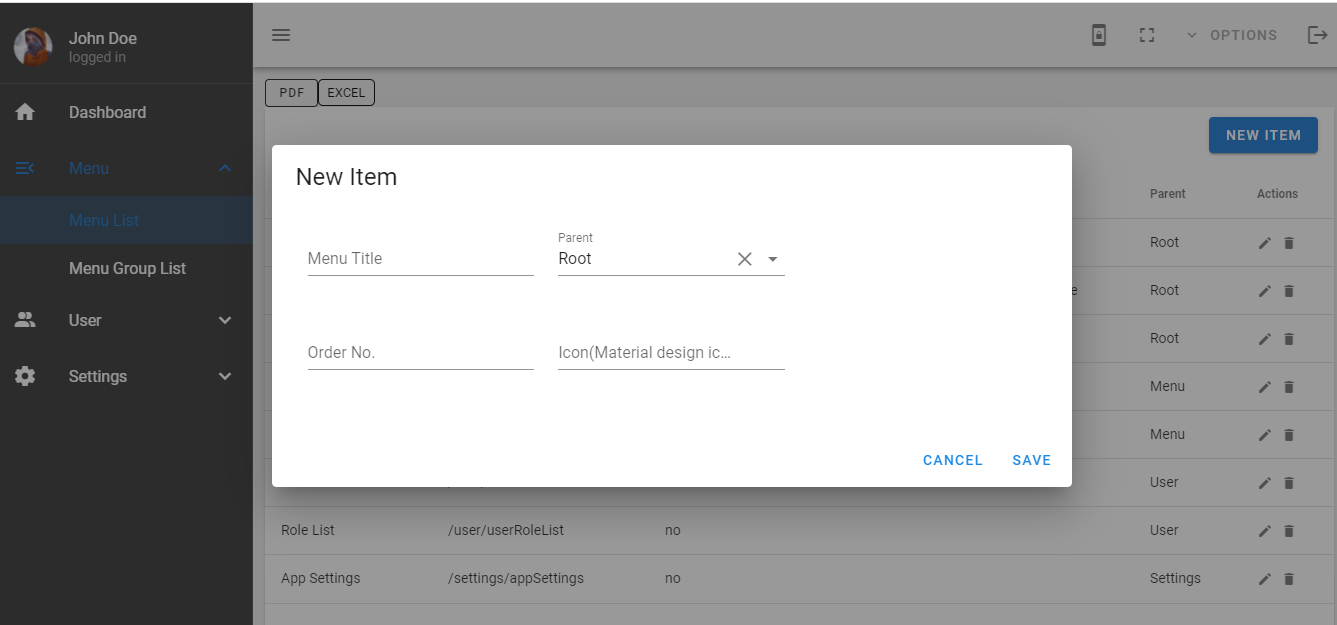This screenshot has width=1337, height=625.
Task: Click delete trash icon for App Settings row
Action: 1289,579
